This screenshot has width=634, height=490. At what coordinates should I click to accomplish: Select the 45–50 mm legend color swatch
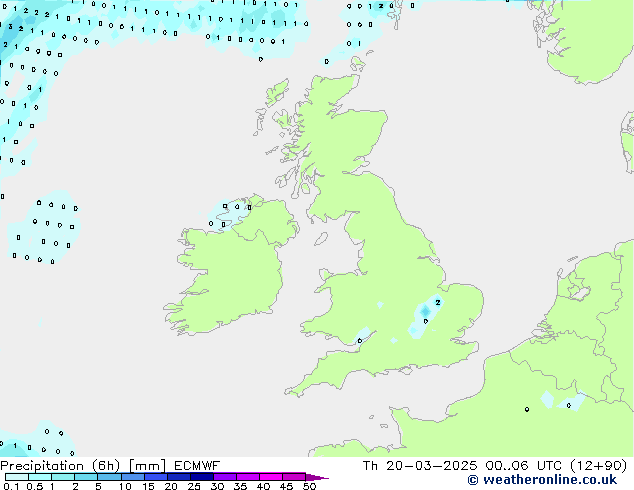pyautogui.click(x=294, y=477)
